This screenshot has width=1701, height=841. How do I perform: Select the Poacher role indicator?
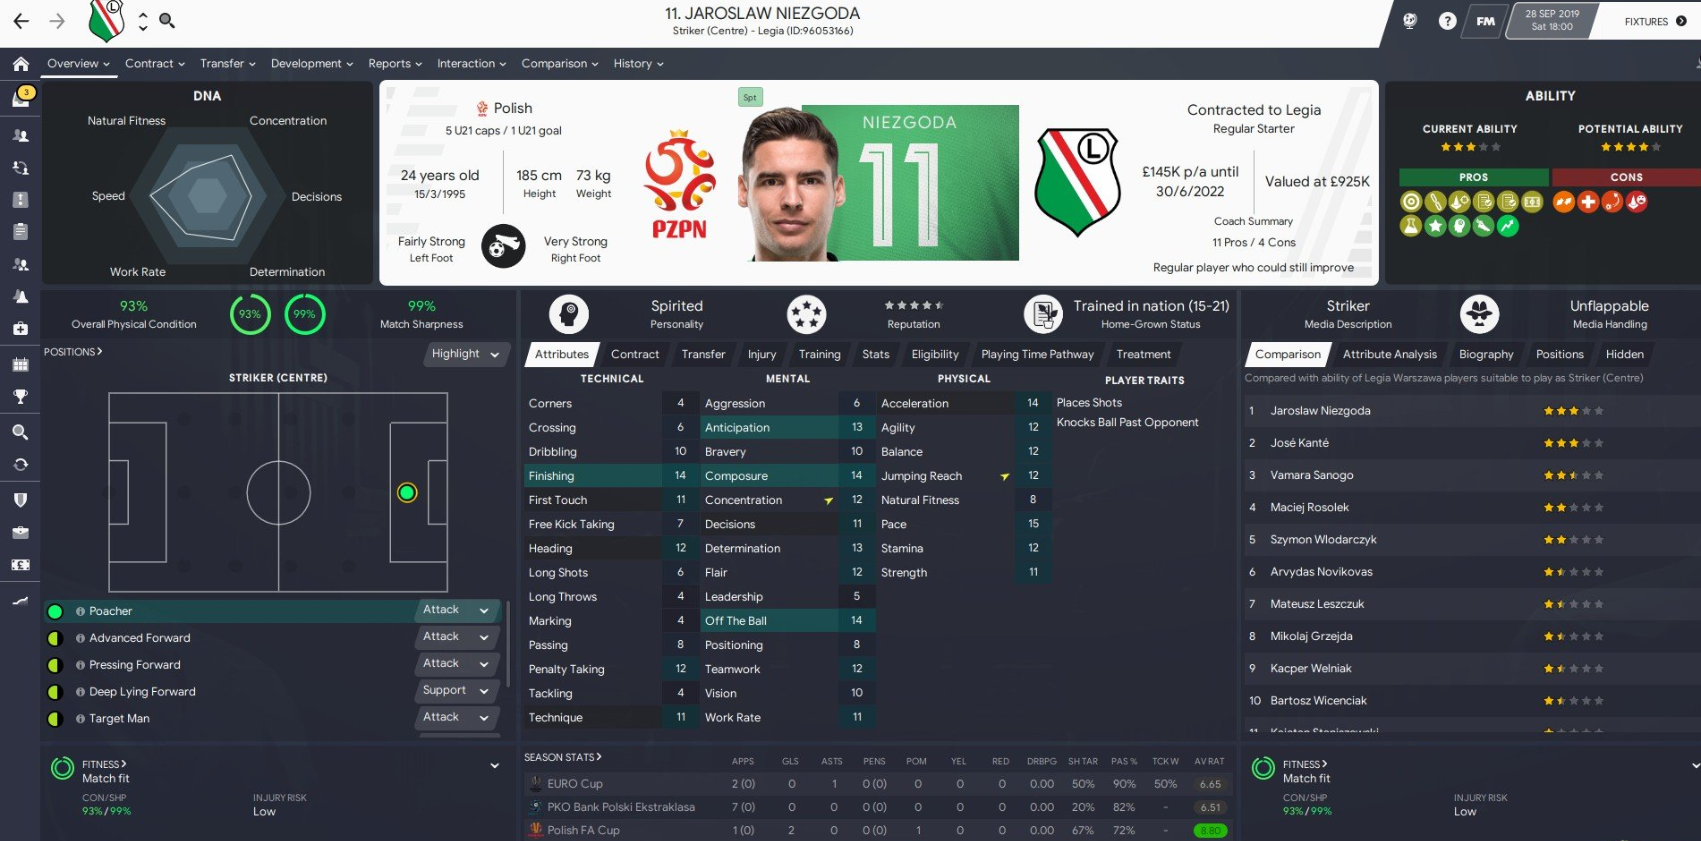click(x=56, y=611)
